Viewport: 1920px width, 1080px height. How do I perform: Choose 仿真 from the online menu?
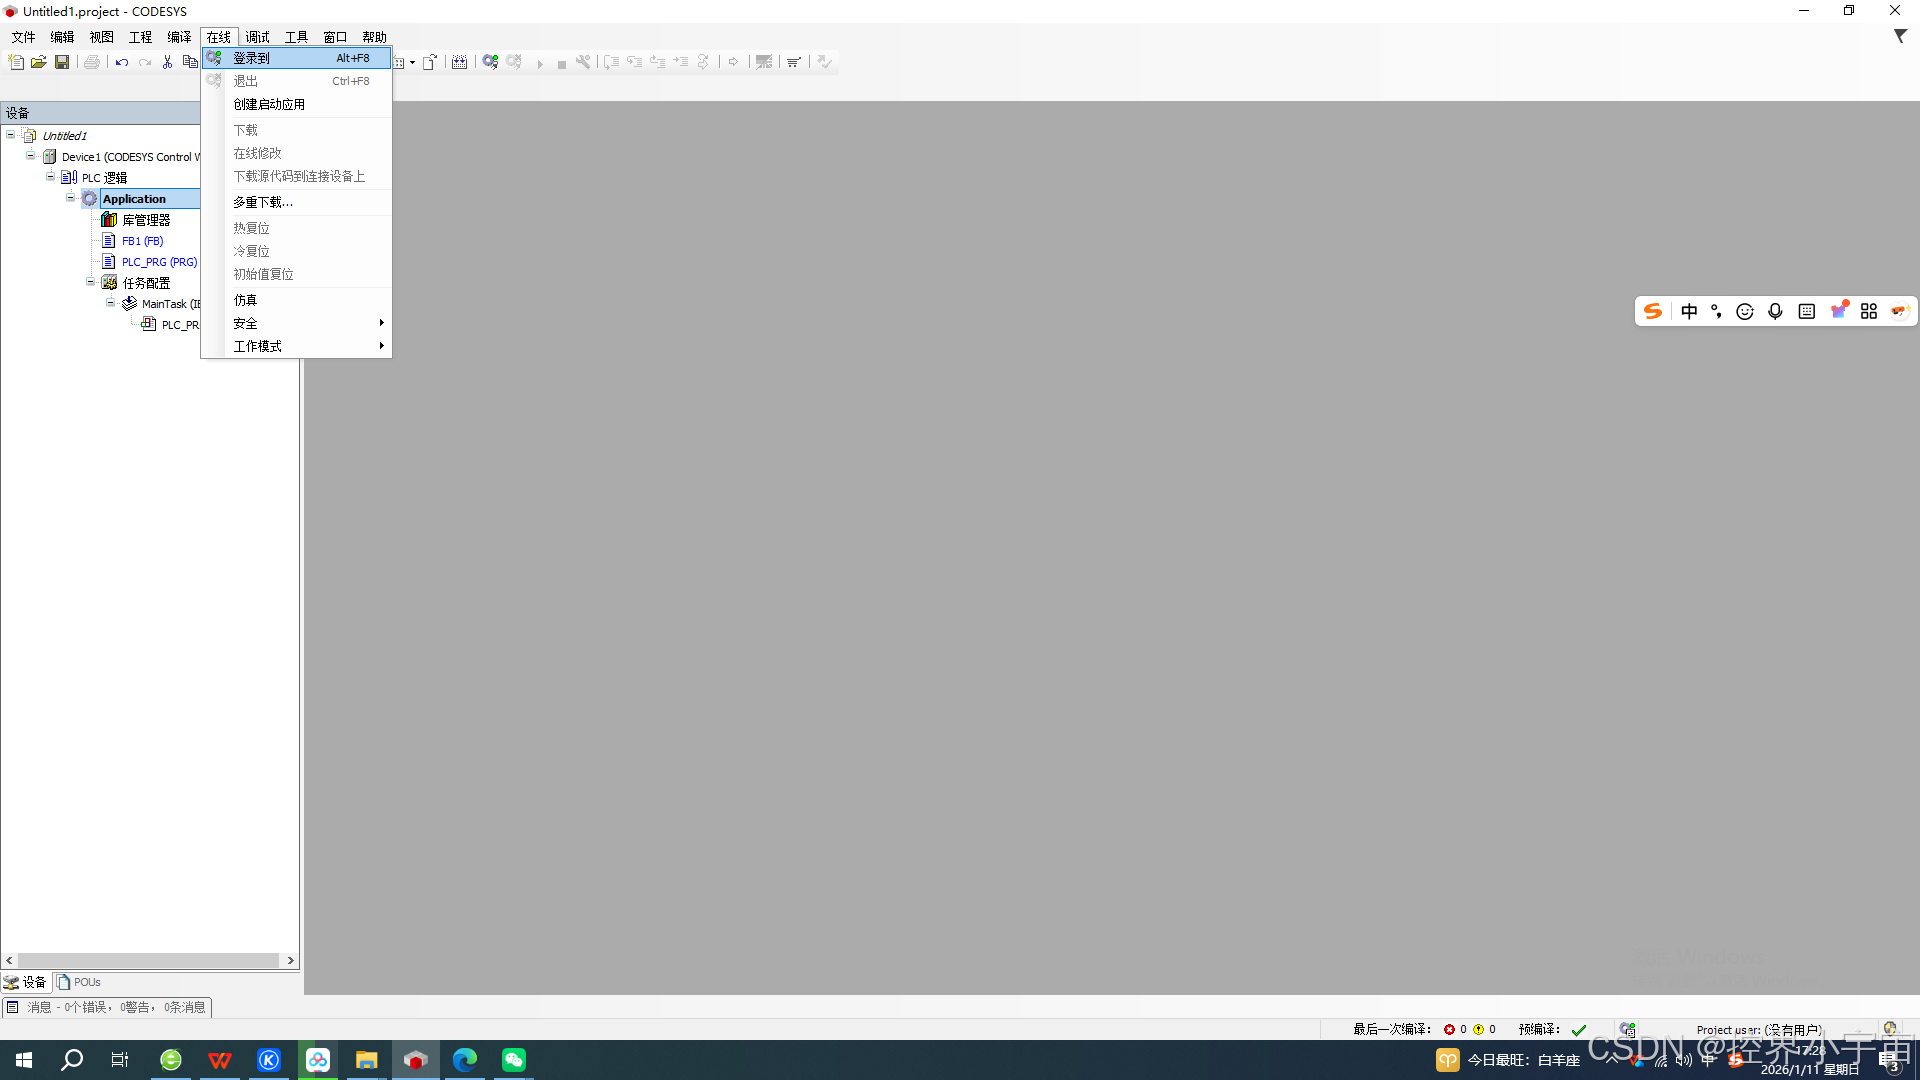[x=246, y=300]
